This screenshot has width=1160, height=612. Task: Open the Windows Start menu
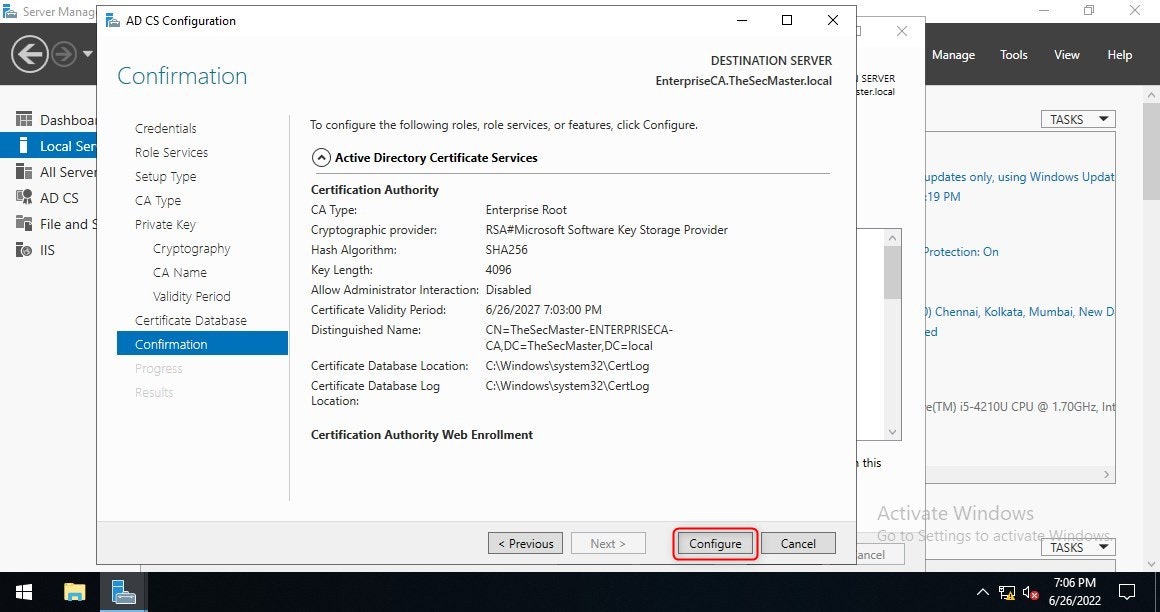click(24, 592)
